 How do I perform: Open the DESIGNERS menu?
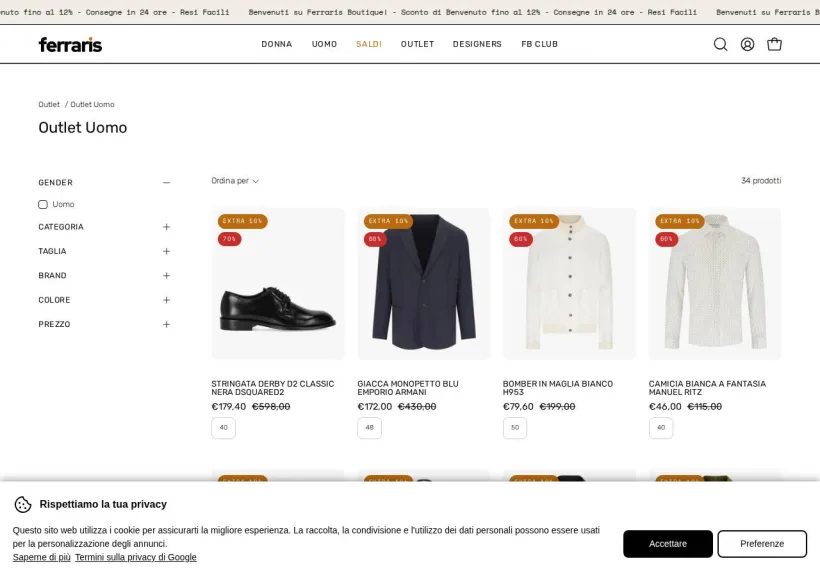(x=477, y=44)
